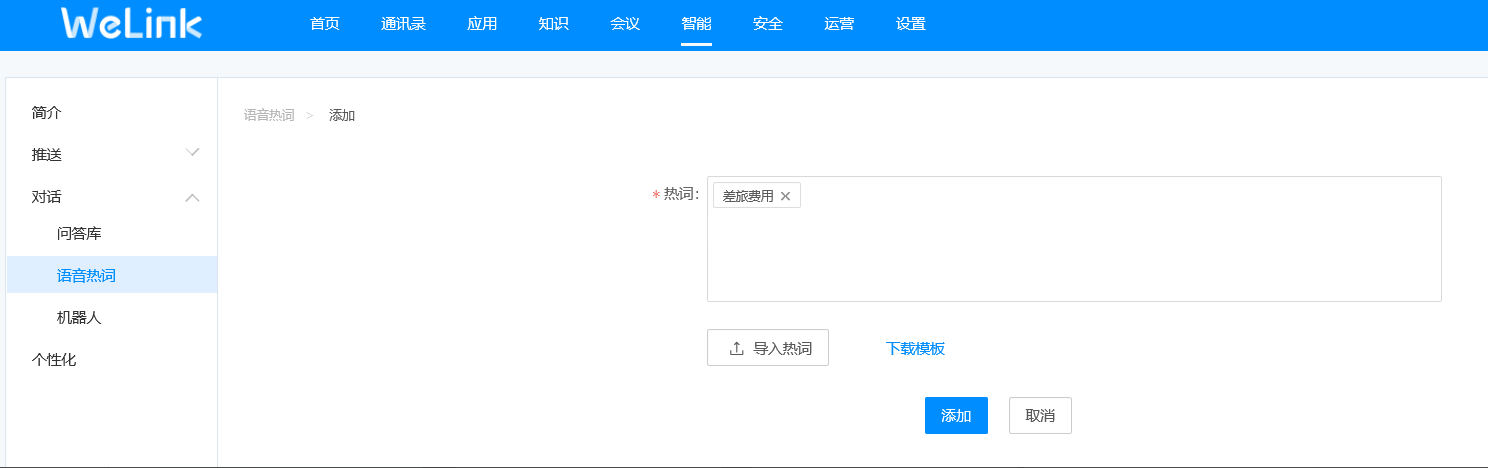Select 机器人 in the sidebar
Screen dimensions: 1488x468
[79, 318]
